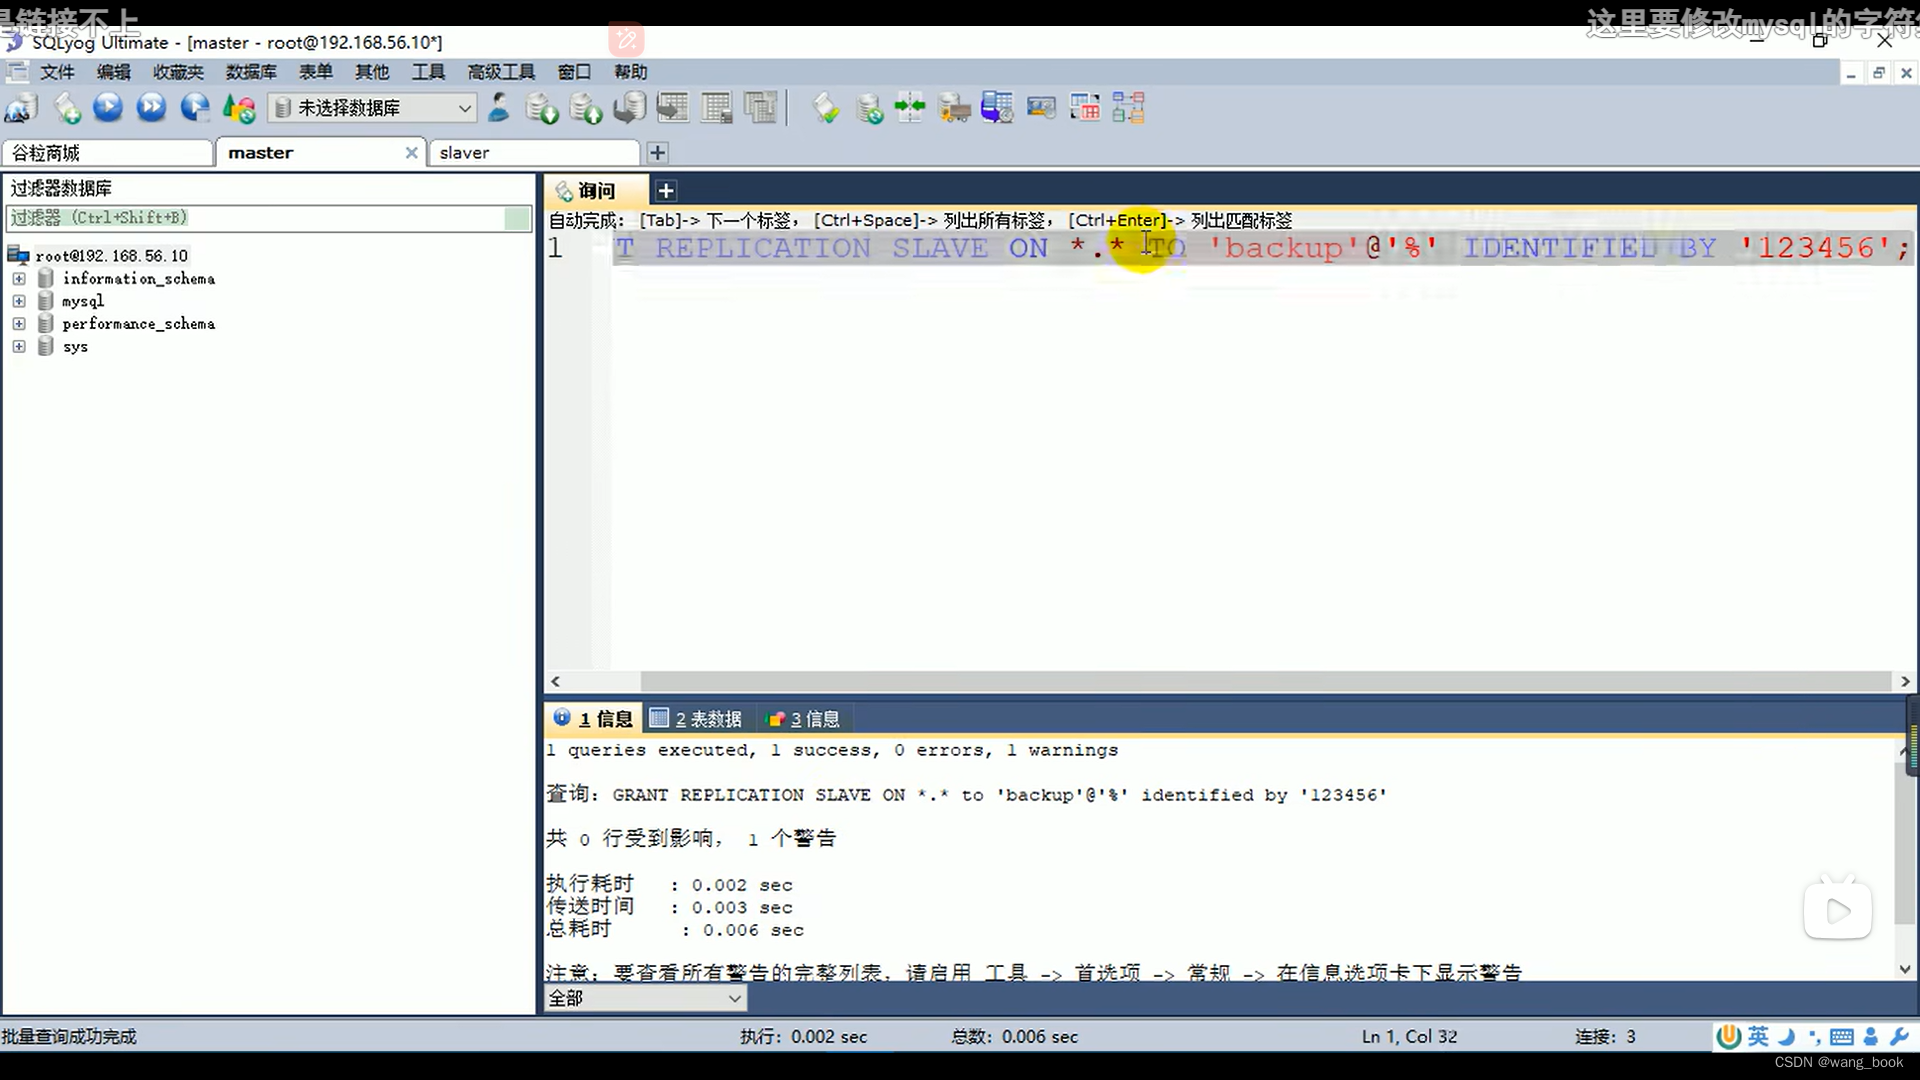Select the schema filter icon
Image resolution: width=1920 pixels, height=1080 pixels.
click(x=517, y=218)
